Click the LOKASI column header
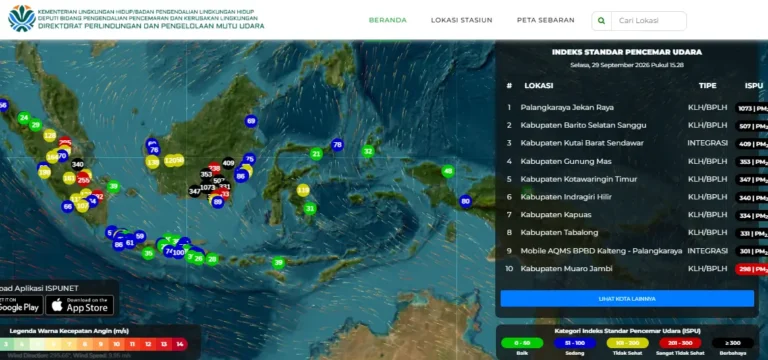The image size is (768, 360). [539, 86]
